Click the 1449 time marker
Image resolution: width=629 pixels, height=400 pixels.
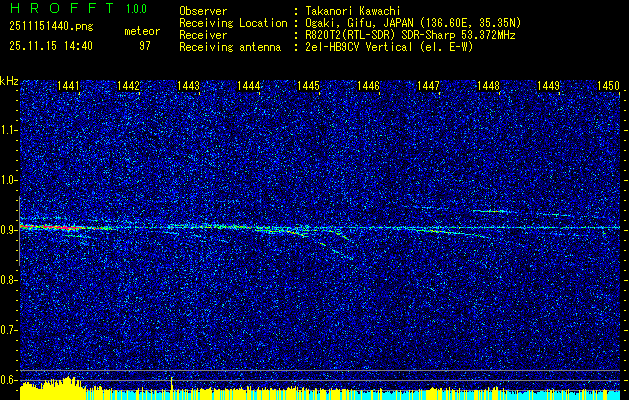pos(548,85)
